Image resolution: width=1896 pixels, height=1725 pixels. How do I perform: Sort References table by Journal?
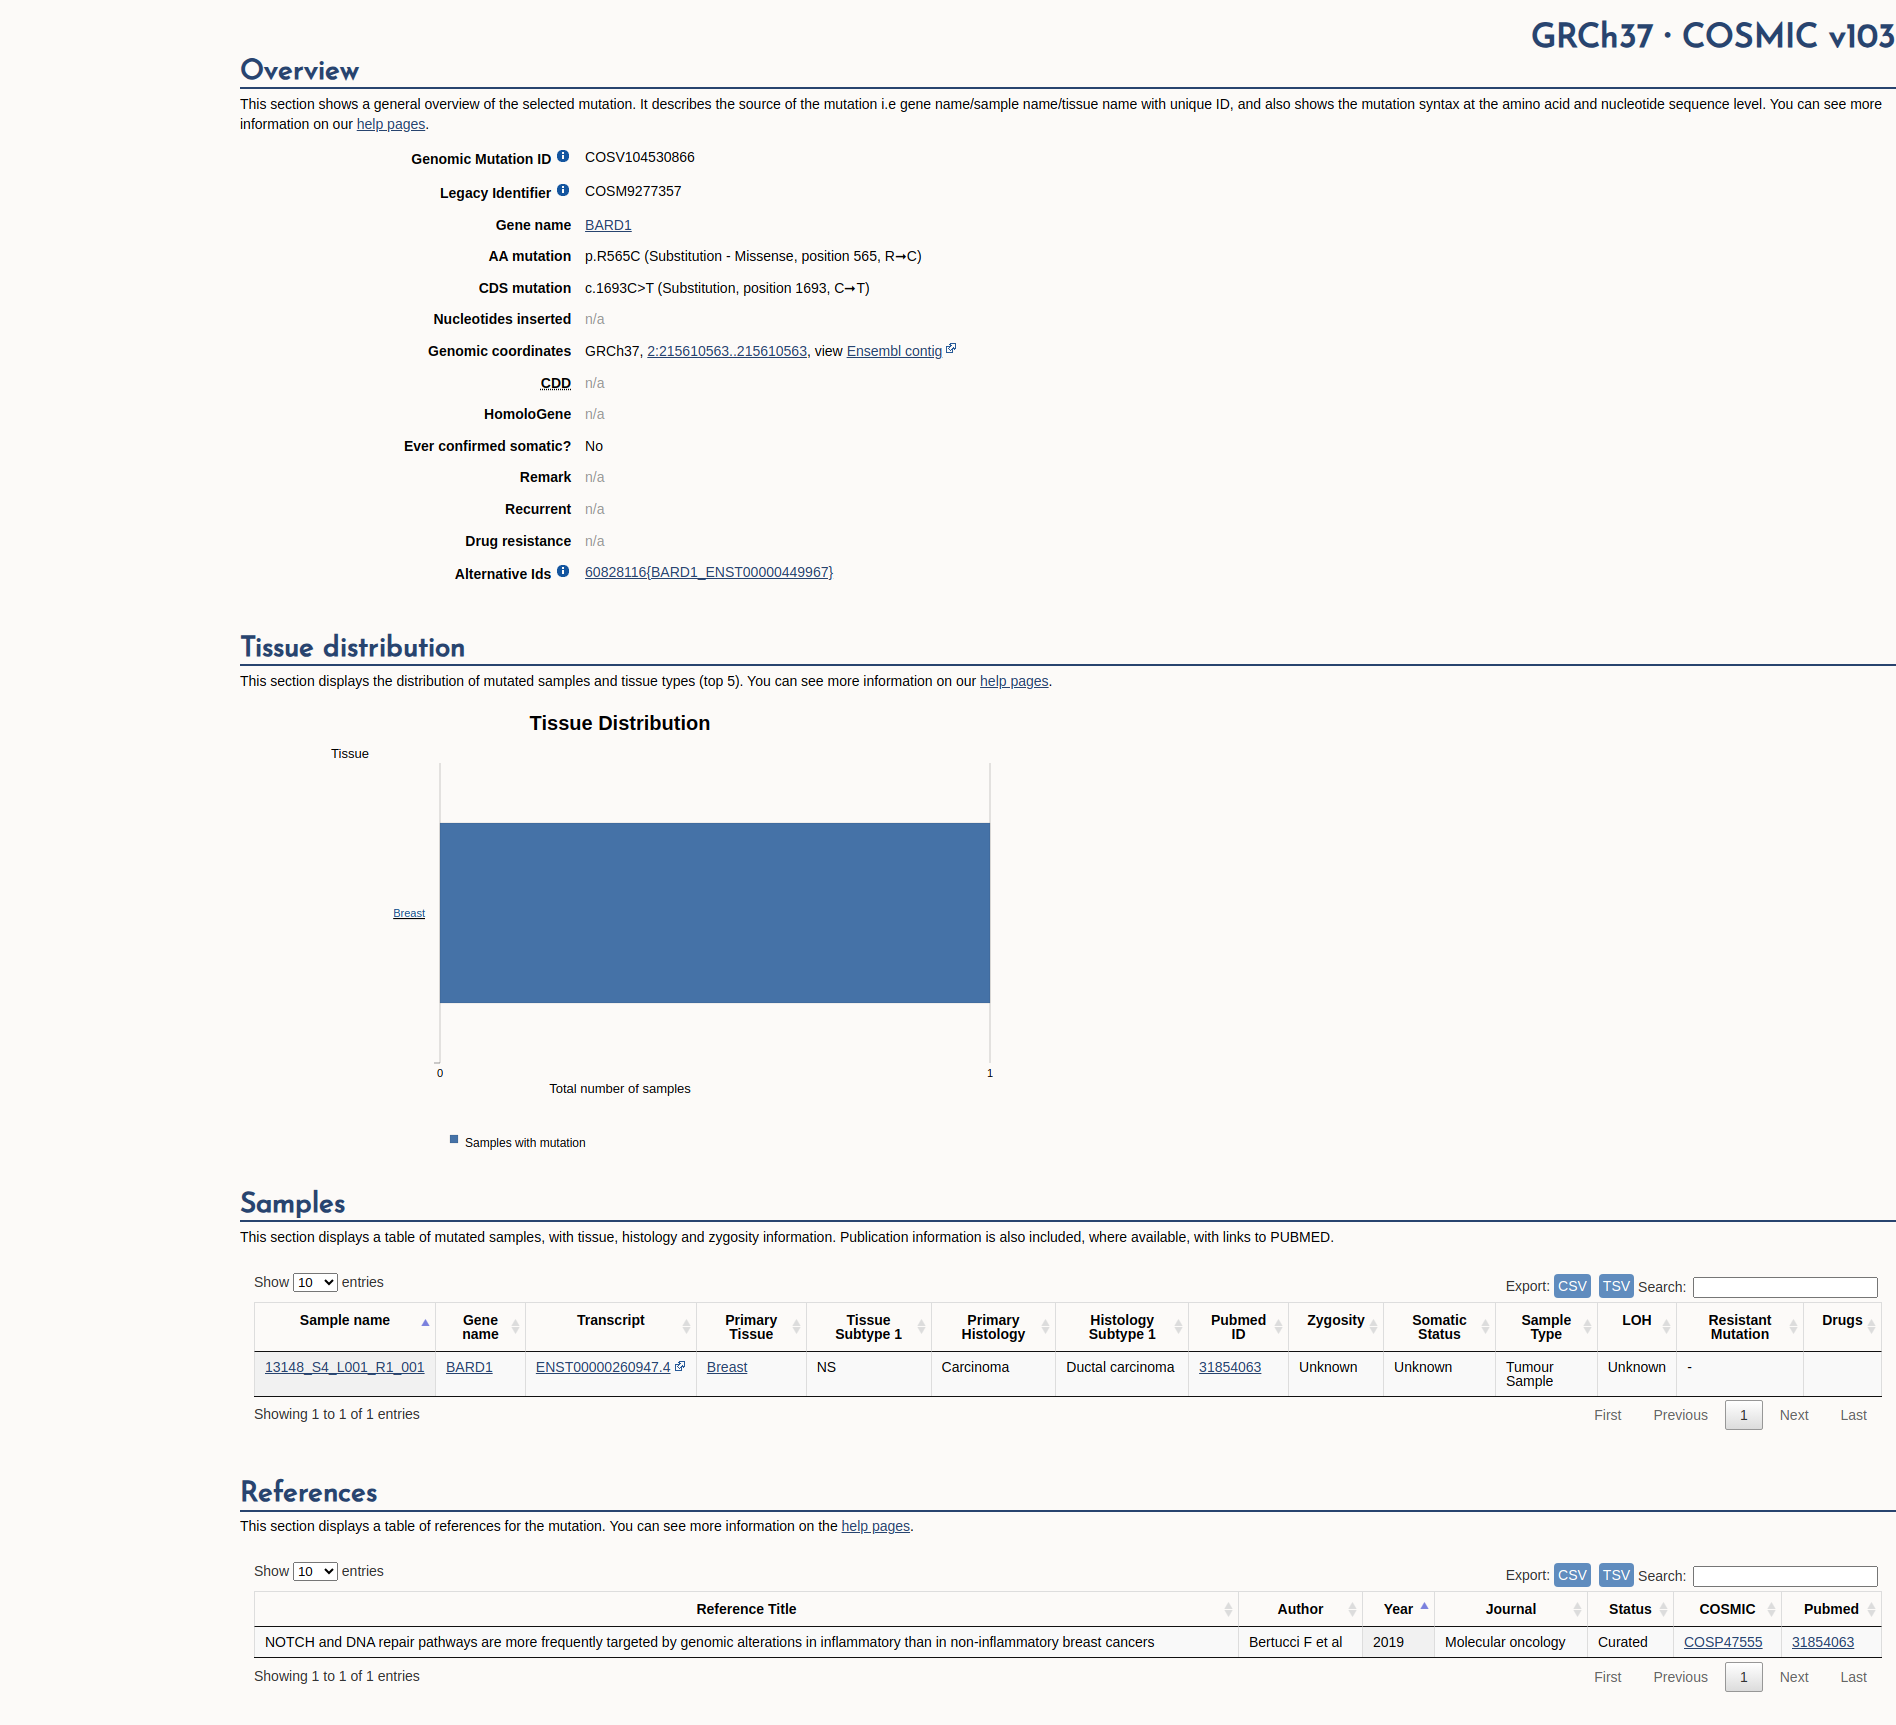click(1510, 1609)
